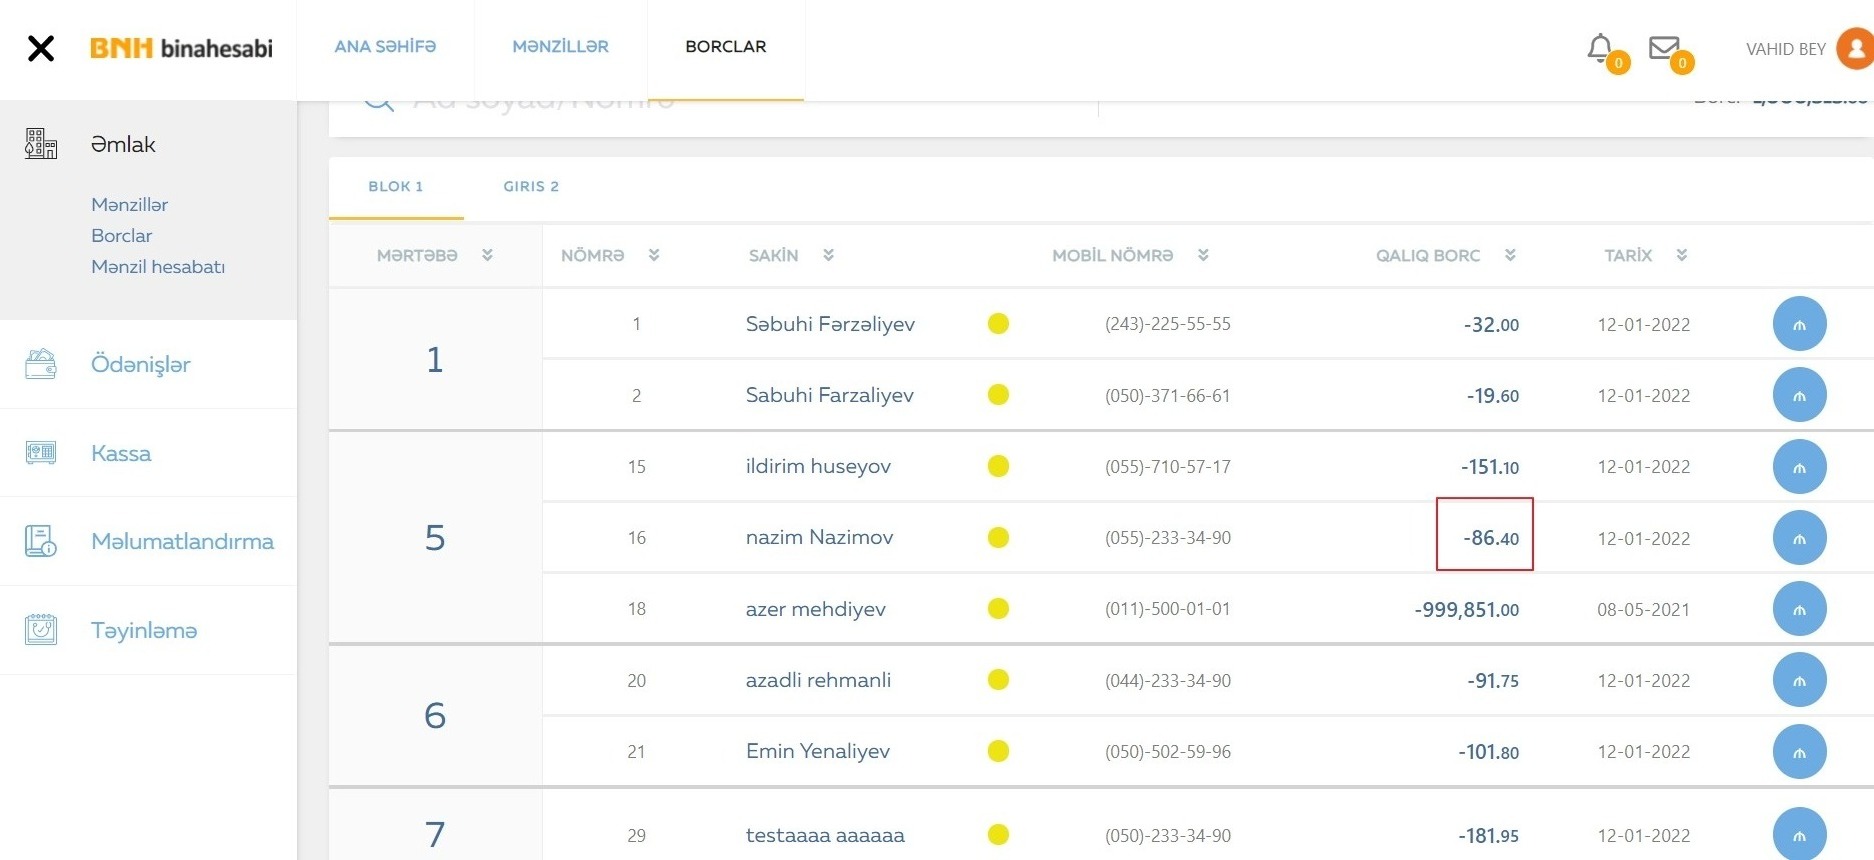Click yellow status dot for nazim Nazimov
Image resolution: width=1874 pixels, height=860 pixels.
tap(998, 538)
